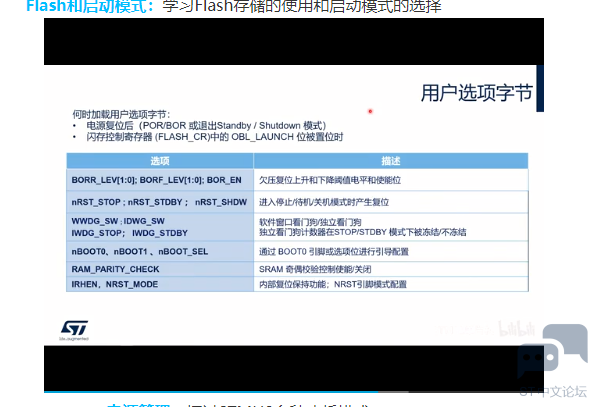Click the slide title '用户选项字节'
This screenshot has height=407, width=596.
(477, 93)
